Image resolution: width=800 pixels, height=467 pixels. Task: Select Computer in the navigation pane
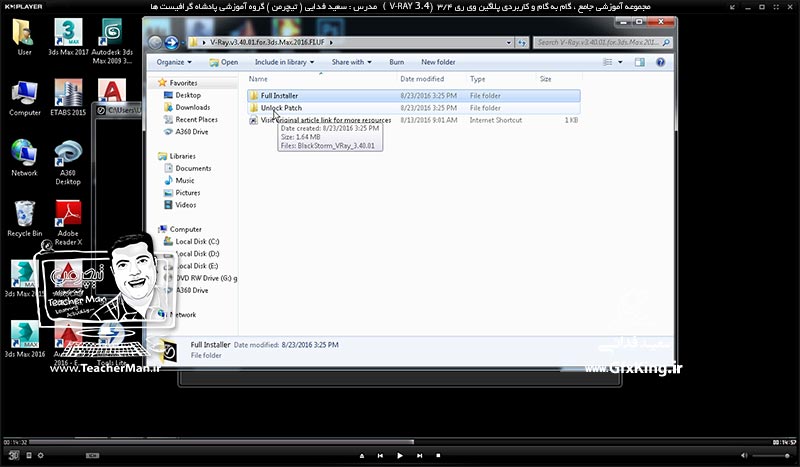(180, 230)
